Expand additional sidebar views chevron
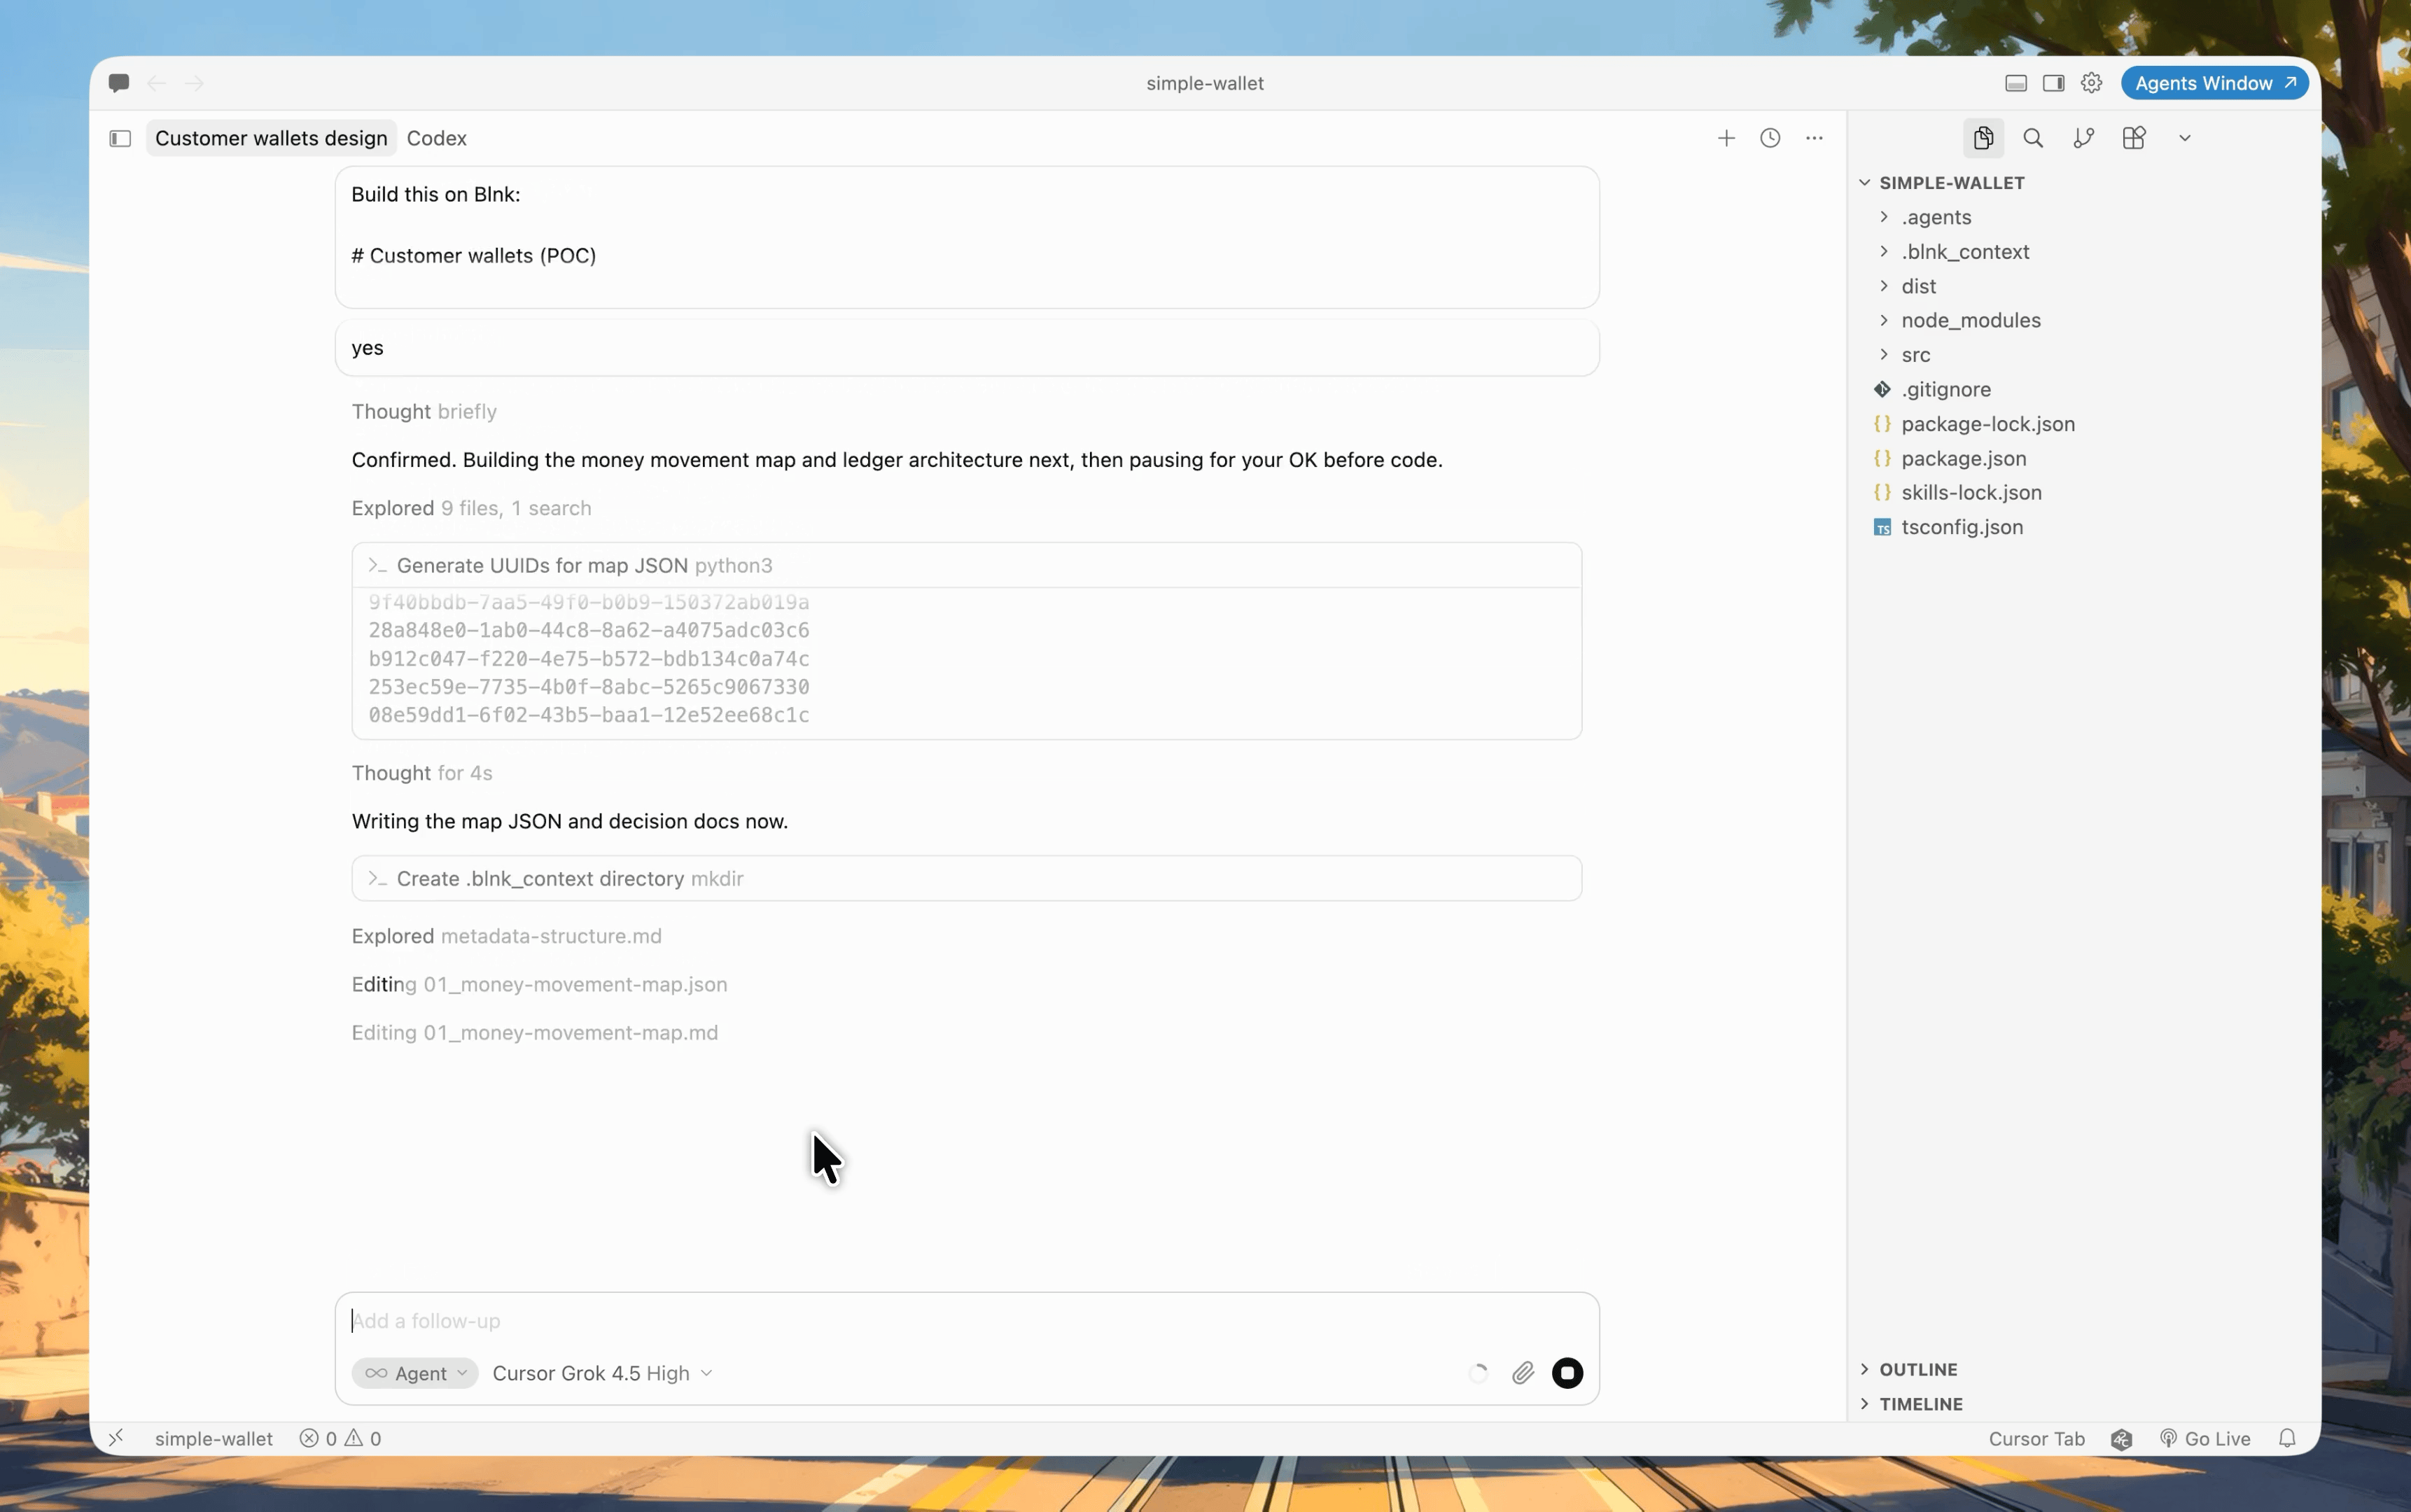This screenshot has height=1512, width=2411. [2185, 138]
